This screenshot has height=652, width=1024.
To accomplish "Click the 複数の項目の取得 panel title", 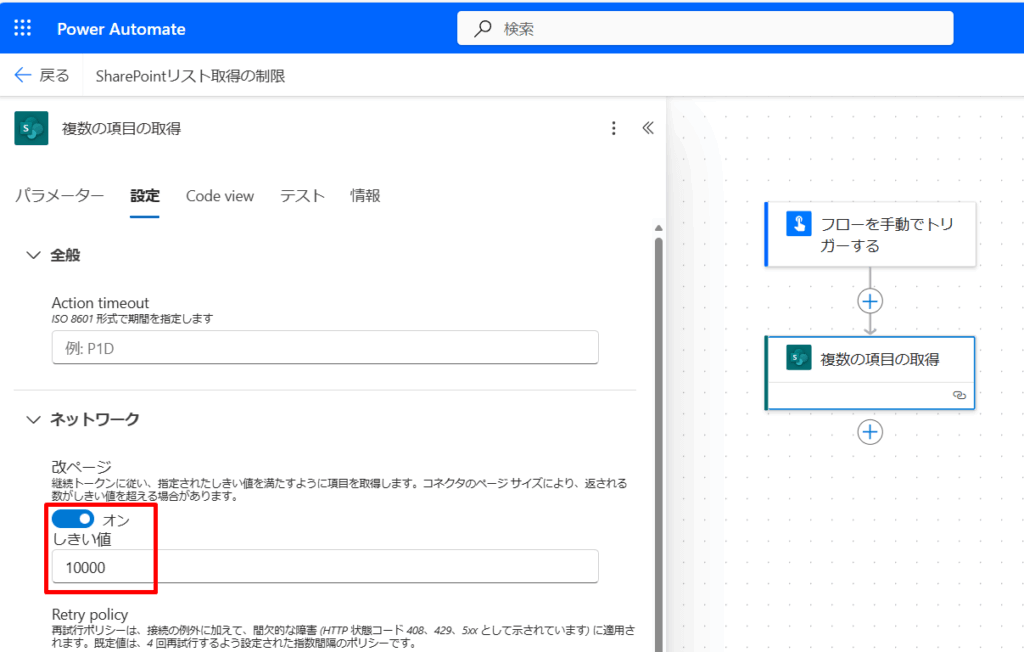I will (x=121, y=129).
